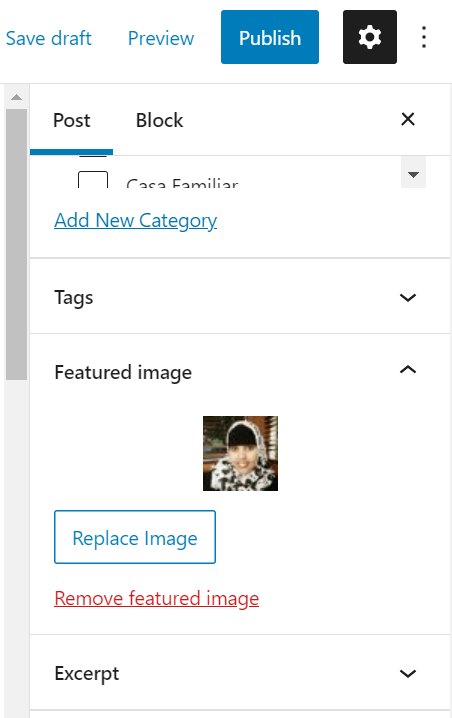Click the categories list down scroll arrow

[414, 175]
